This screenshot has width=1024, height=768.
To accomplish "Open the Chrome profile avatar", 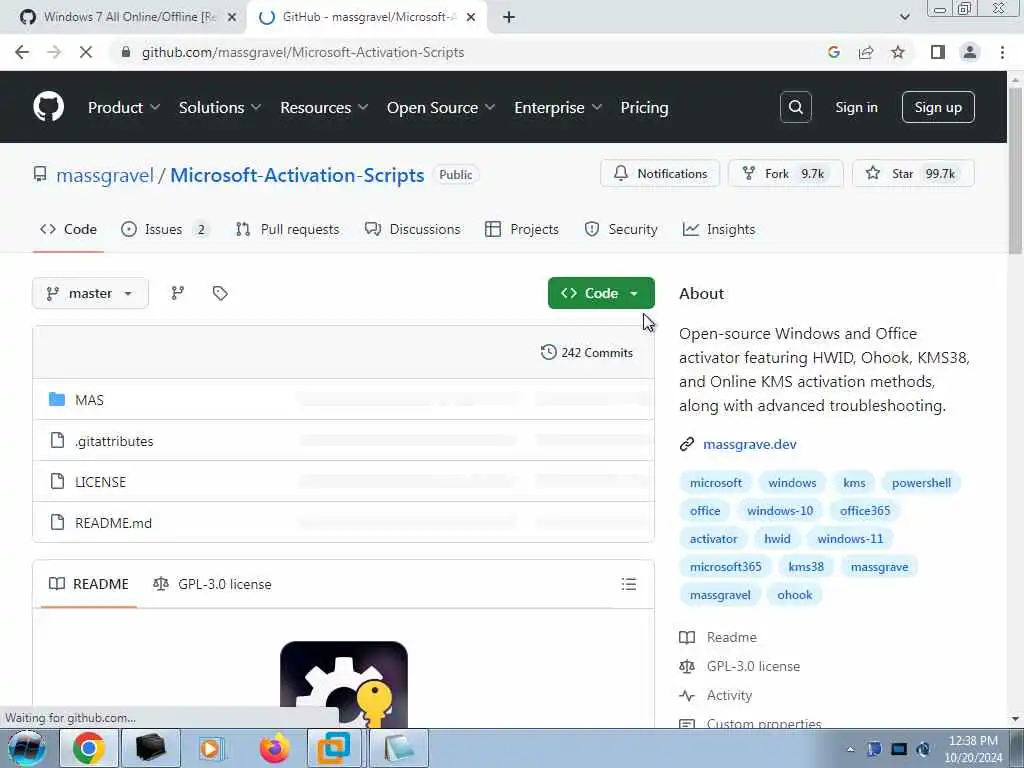I will [970, 52].
